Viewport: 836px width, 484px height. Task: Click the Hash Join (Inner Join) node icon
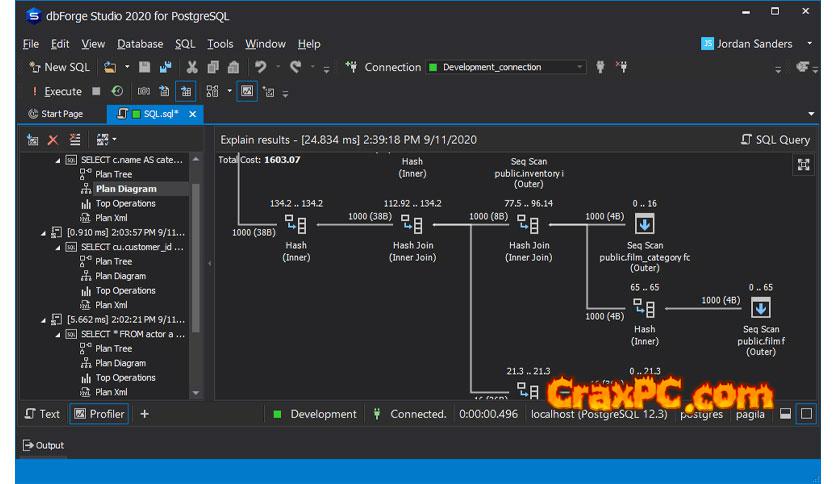coord(412,225)
